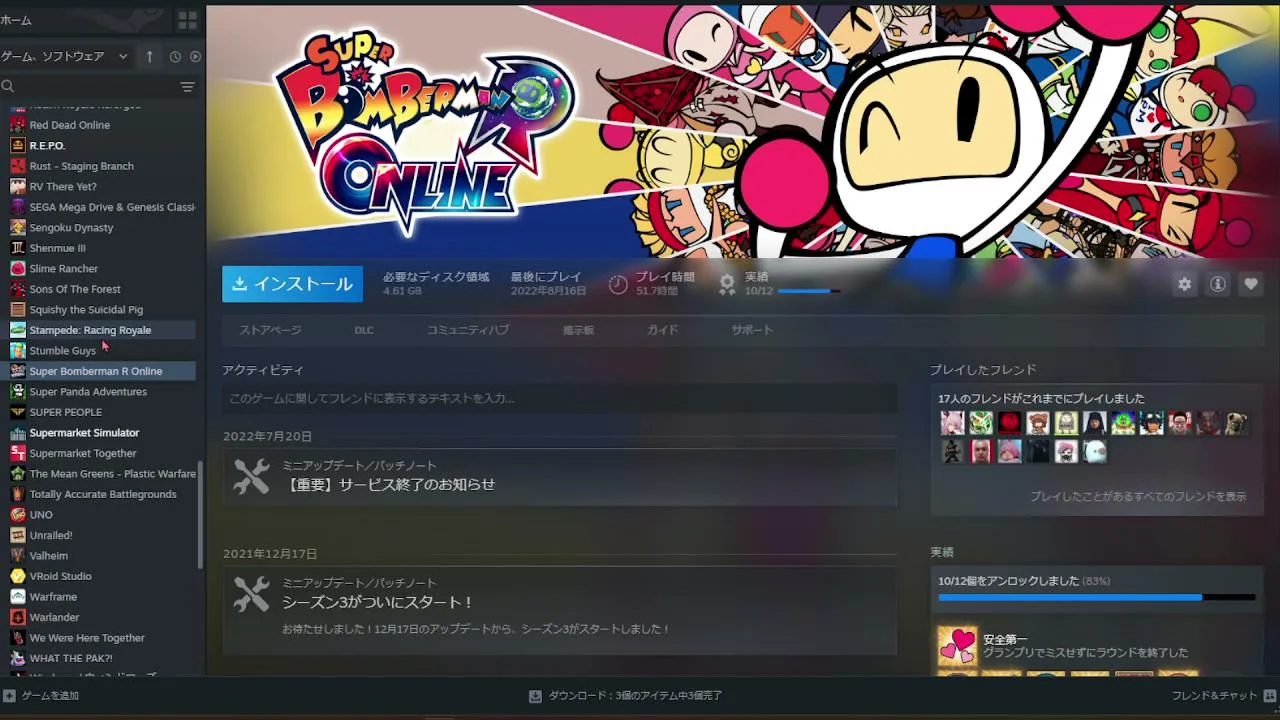Select Super Bomberman R Online entry
Screen dimensions: 1280x720
(x=98, y=371)
